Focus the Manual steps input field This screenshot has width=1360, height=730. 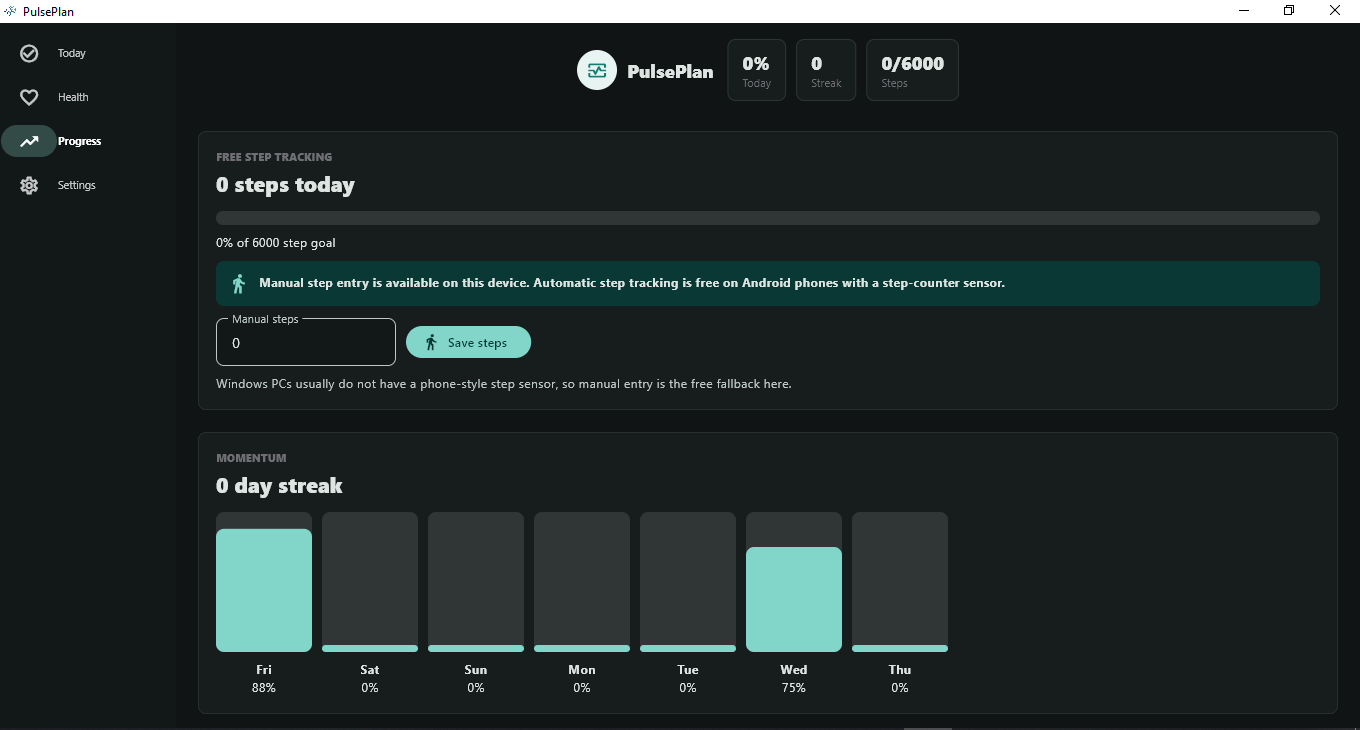(x=306, y=342)
